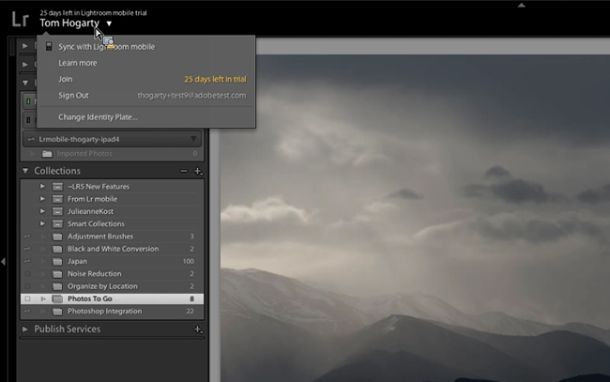This screenshot has width=610, height=382.
Task: Click the Publish Services panel title
Action: (x=67, y=329)
